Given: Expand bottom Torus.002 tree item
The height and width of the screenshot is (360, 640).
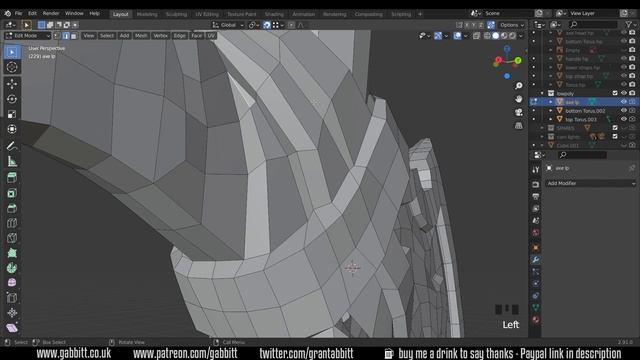Looking at the screenshot, I should 551,111.
